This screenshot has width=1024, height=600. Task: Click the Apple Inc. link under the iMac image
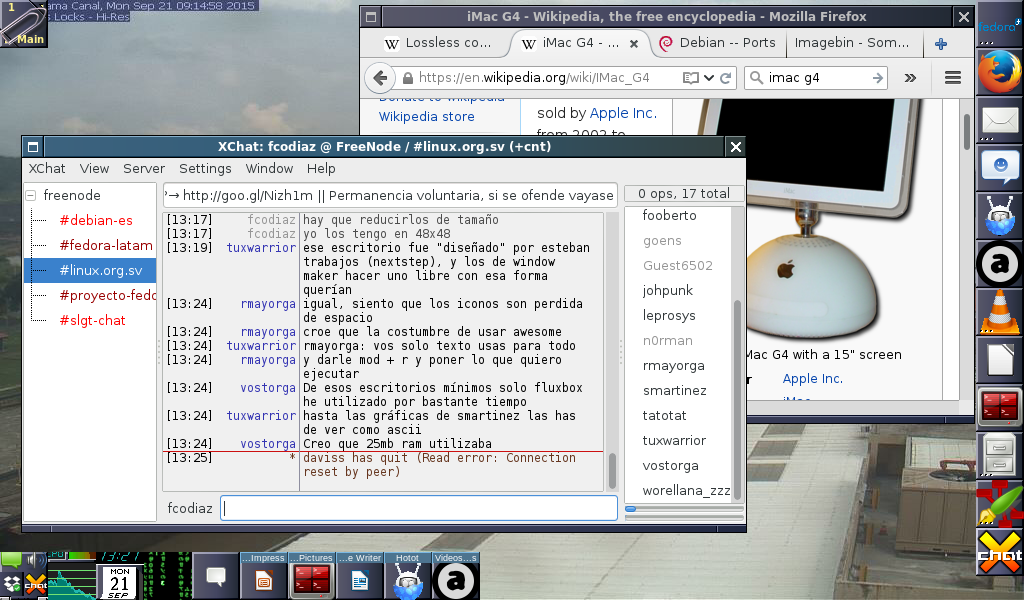click(x=812, y=379)
